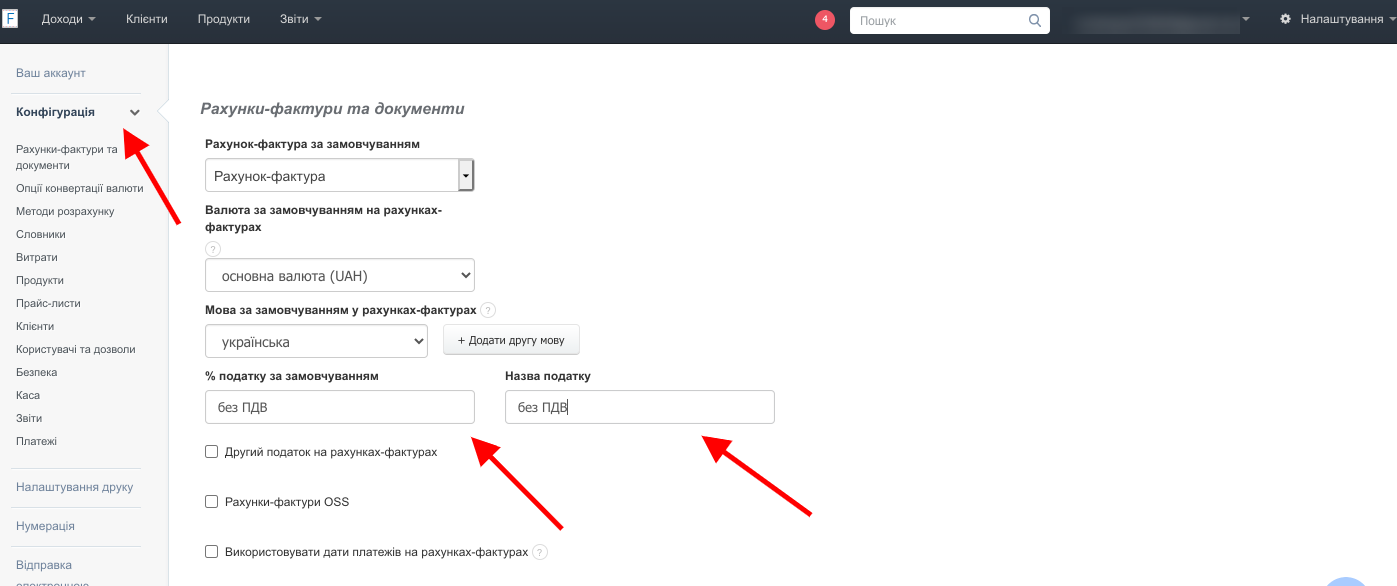This screenshot has width=1397, height=586.
Task: Open the Рахунок-фактура default document dropdown
Action: (340, 176)
